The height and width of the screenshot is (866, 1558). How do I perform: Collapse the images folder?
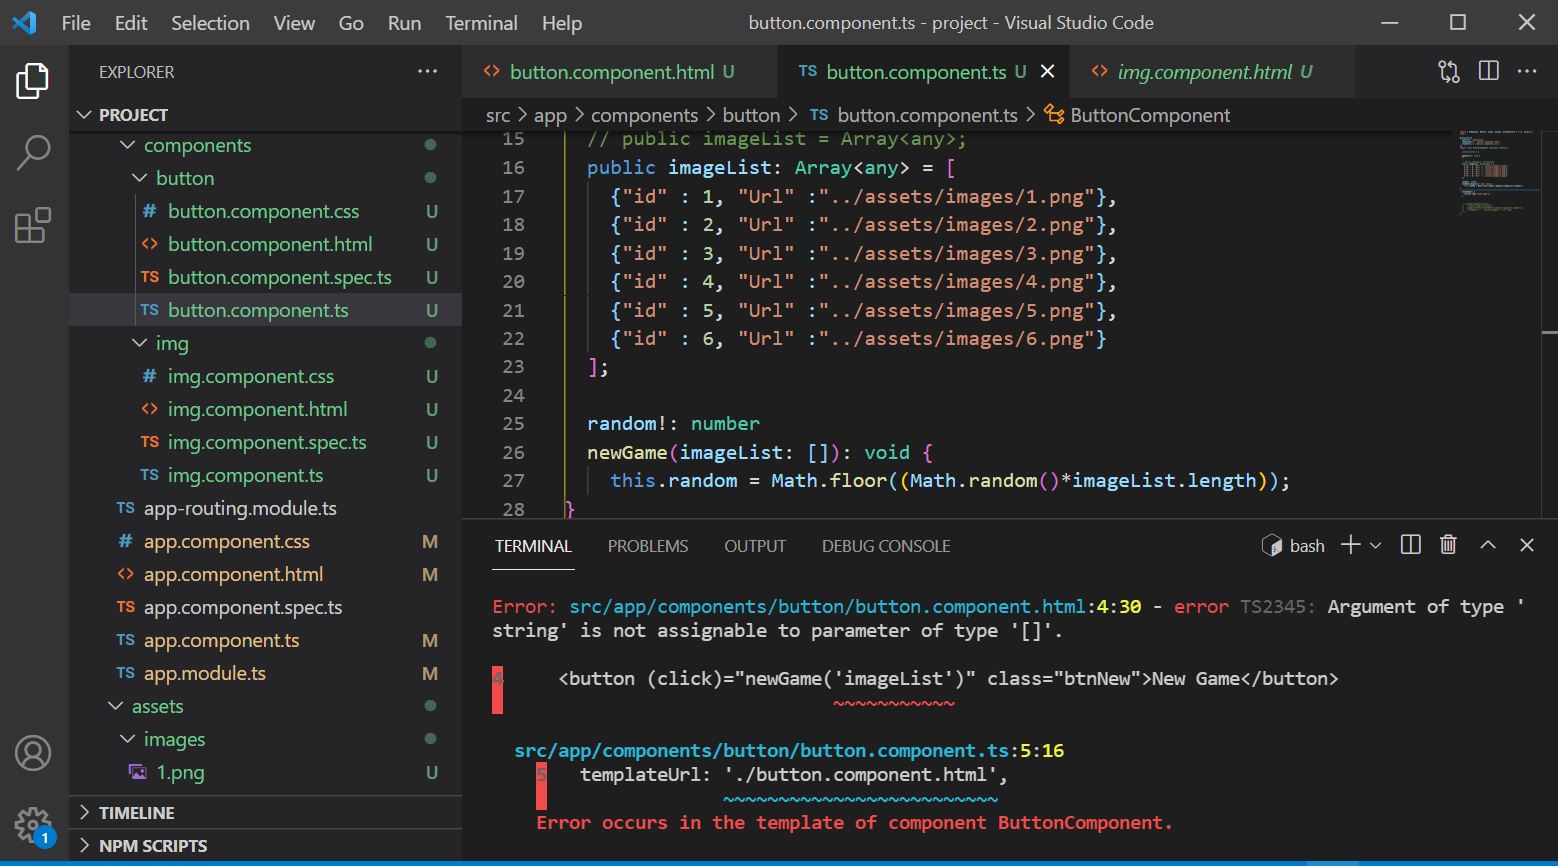point(265,739)
